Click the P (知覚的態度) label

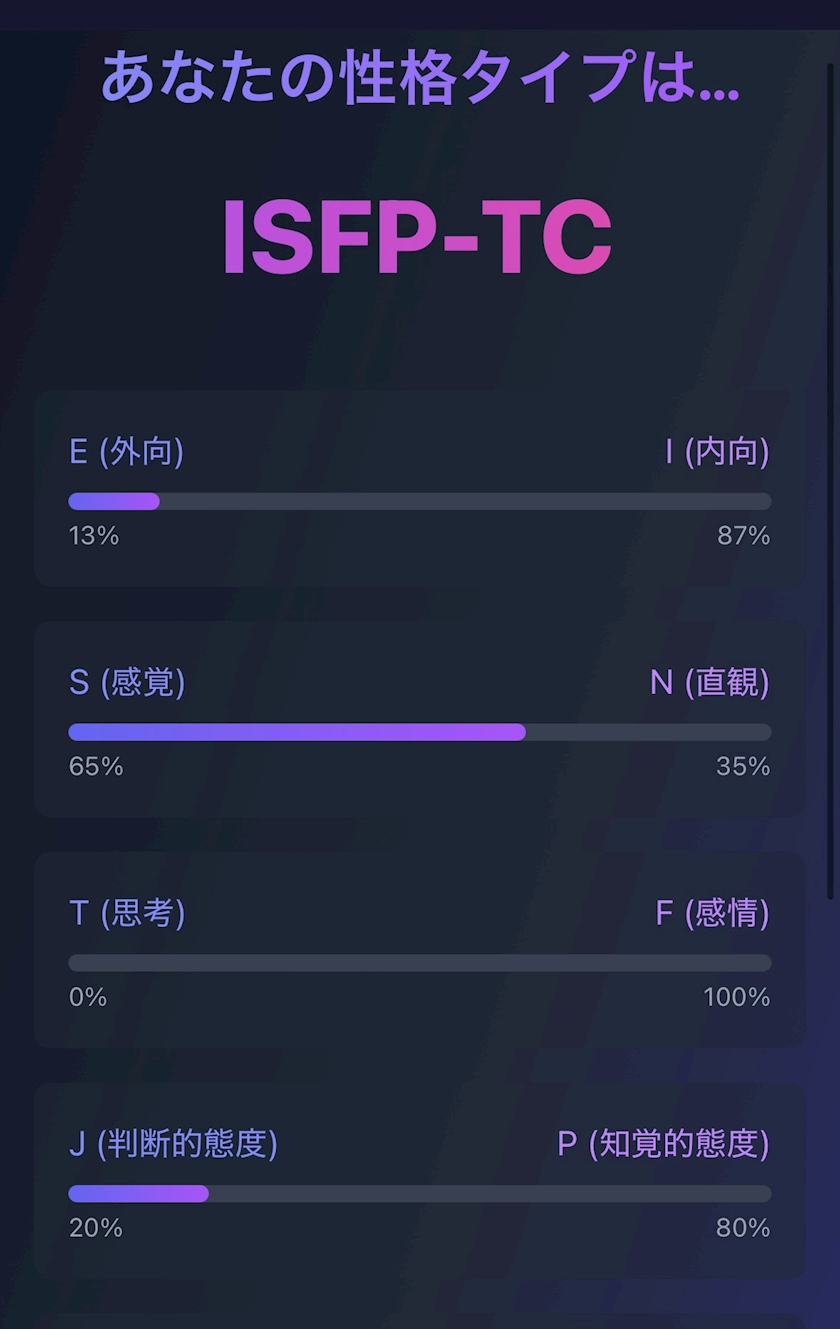click(x=663, y=1144)
